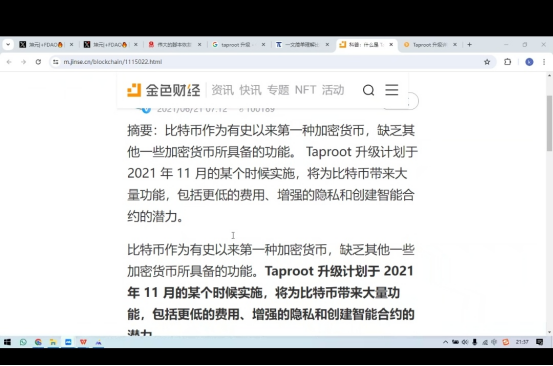
Task: Open the 资讯 navigation link
Action: point(223,90)
